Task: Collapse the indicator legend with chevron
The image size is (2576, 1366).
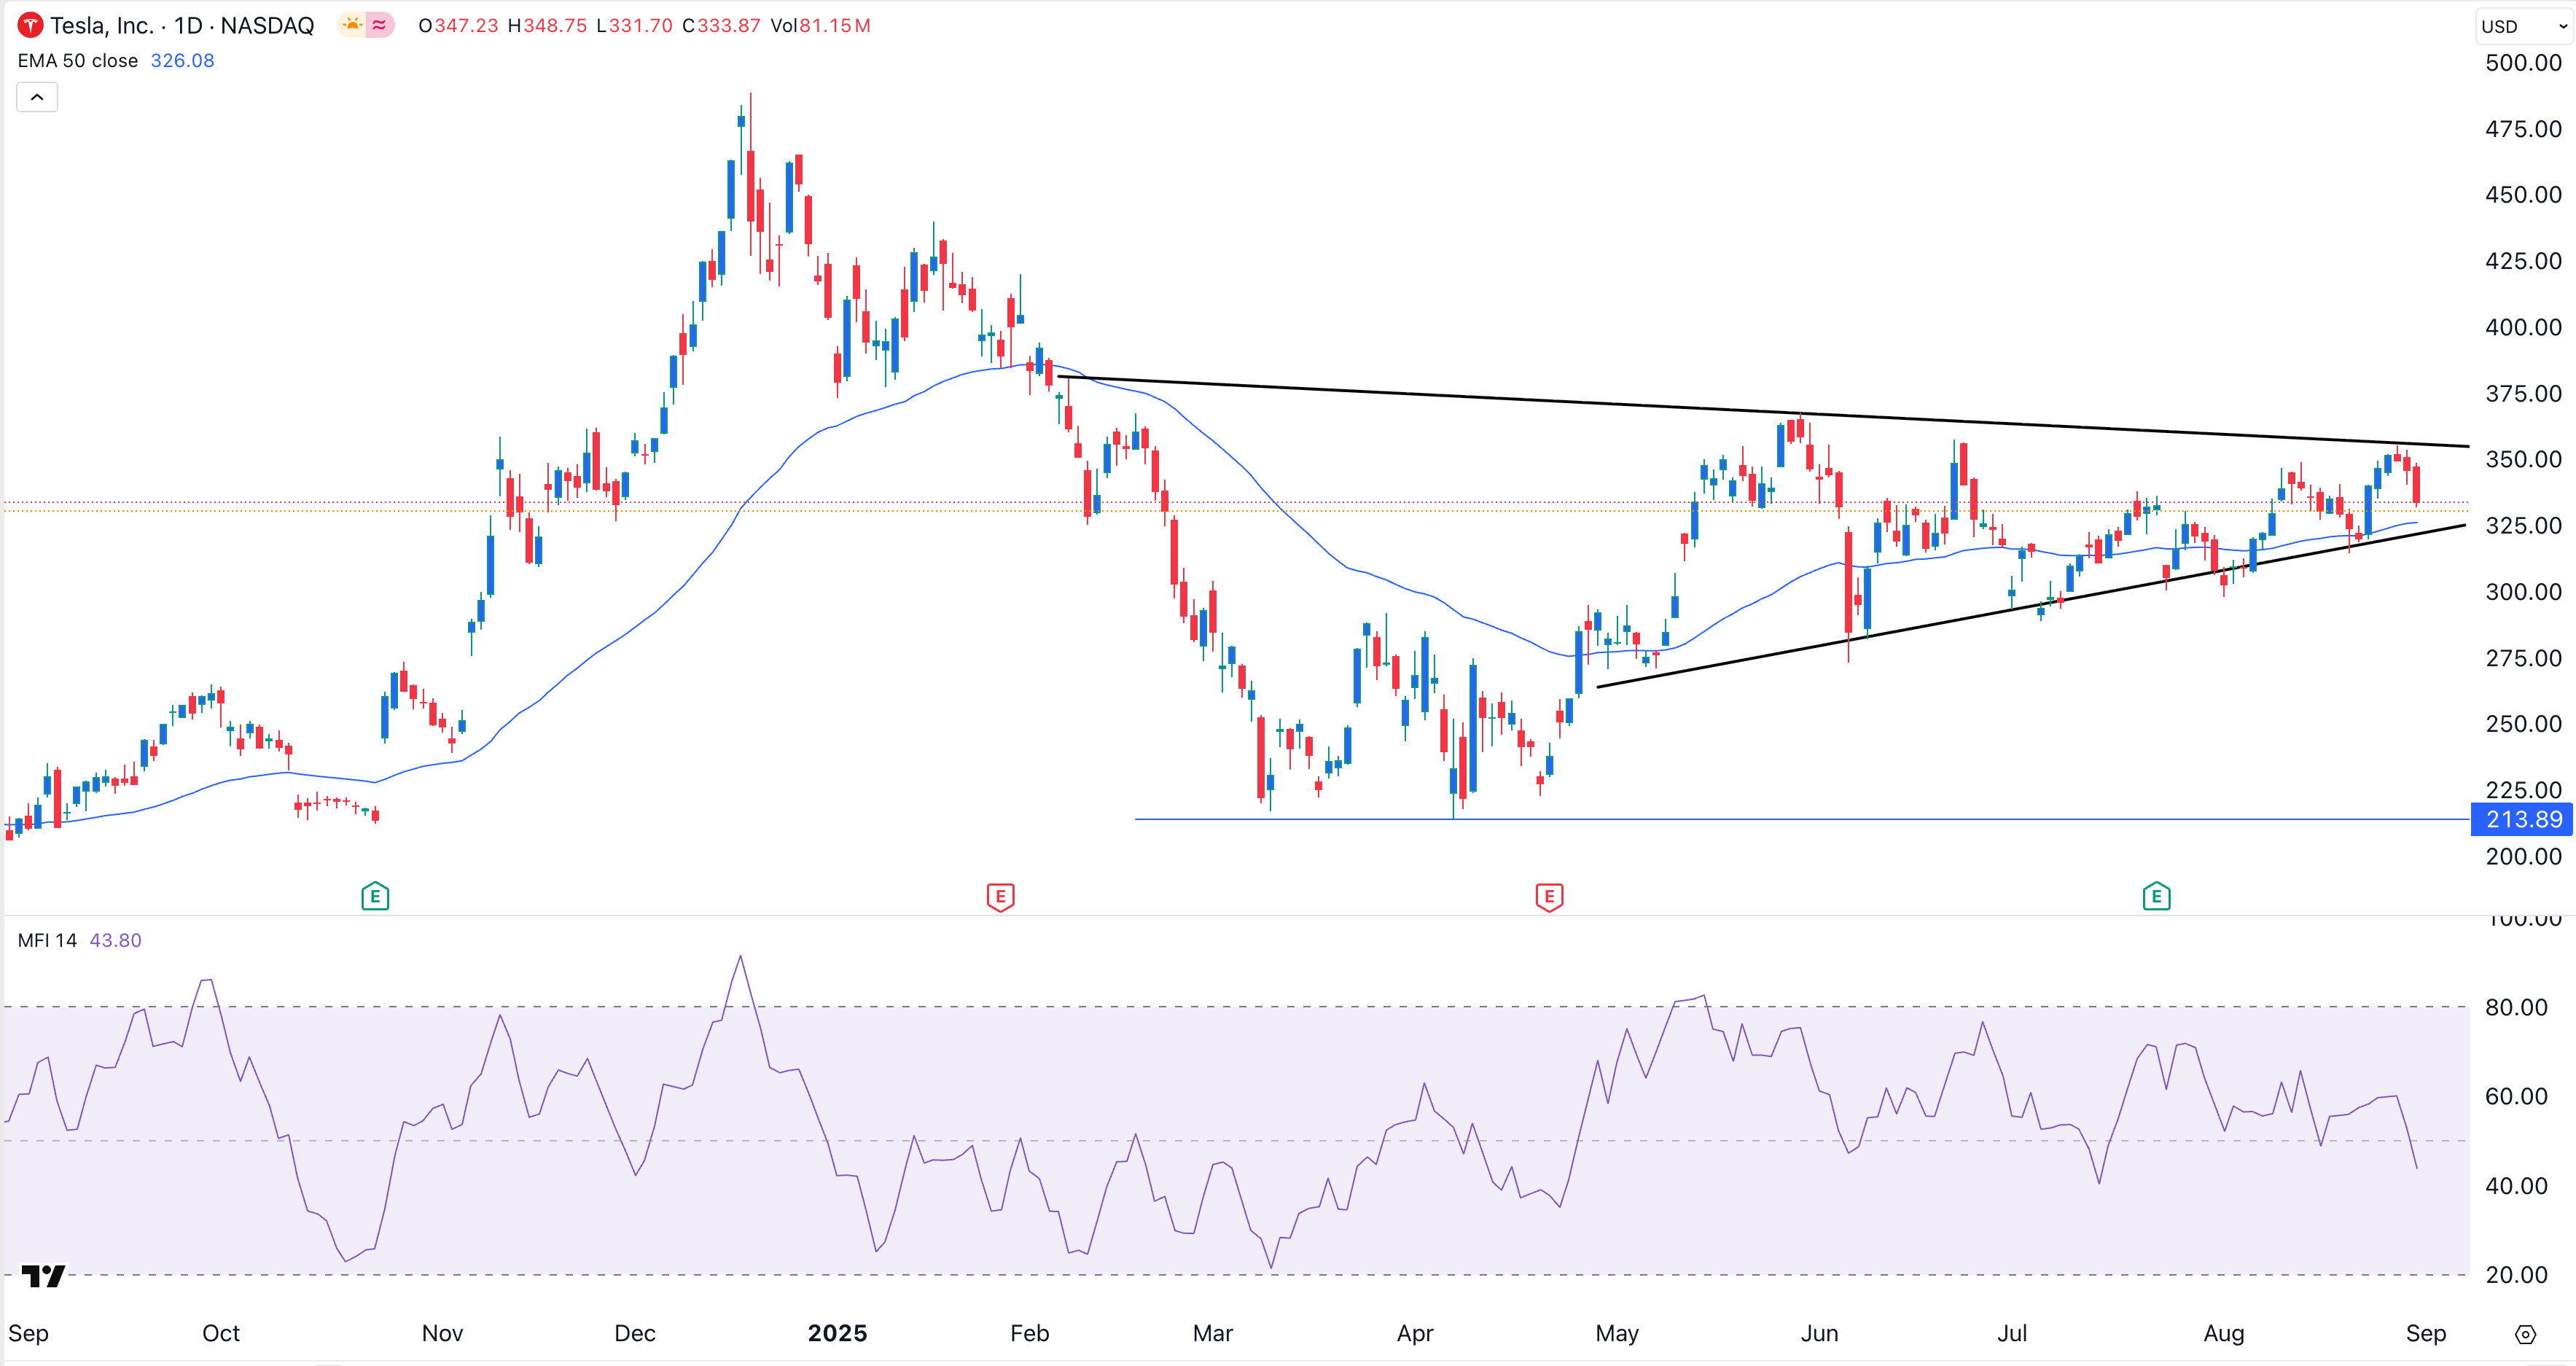Action: pyautogui.click(x=37, y=97)
